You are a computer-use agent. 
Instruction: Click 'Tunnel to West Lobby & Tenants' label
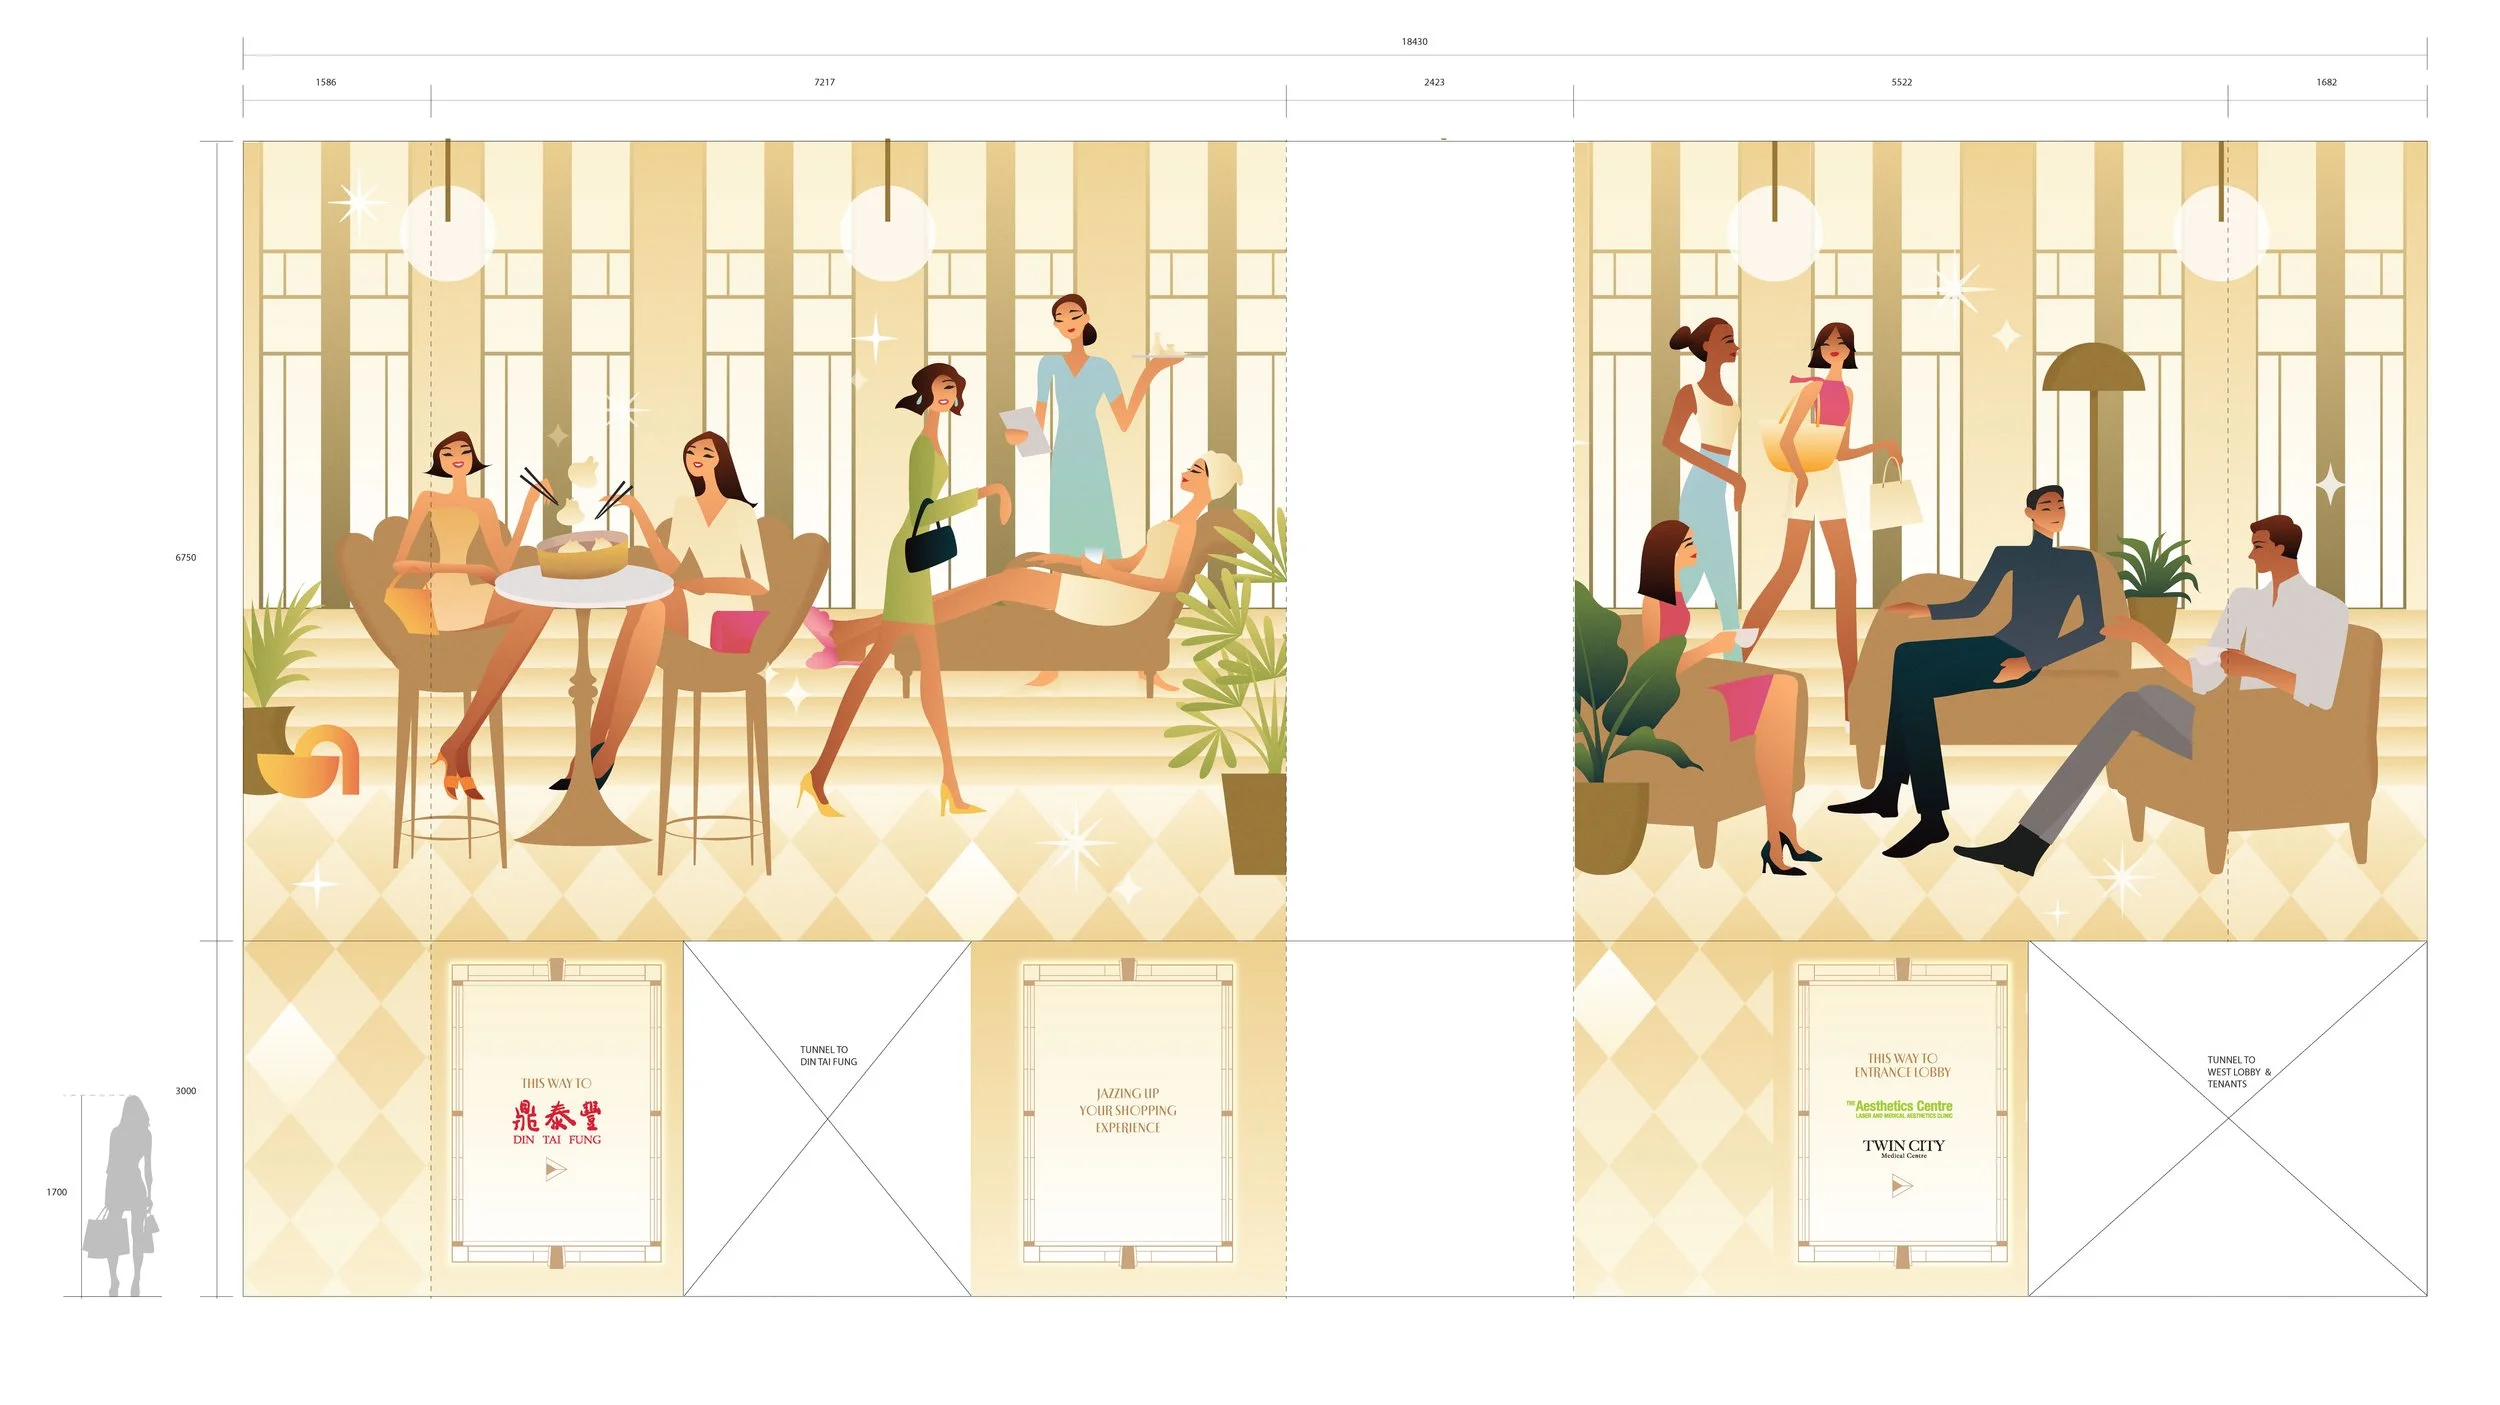click(2238, 1072)
